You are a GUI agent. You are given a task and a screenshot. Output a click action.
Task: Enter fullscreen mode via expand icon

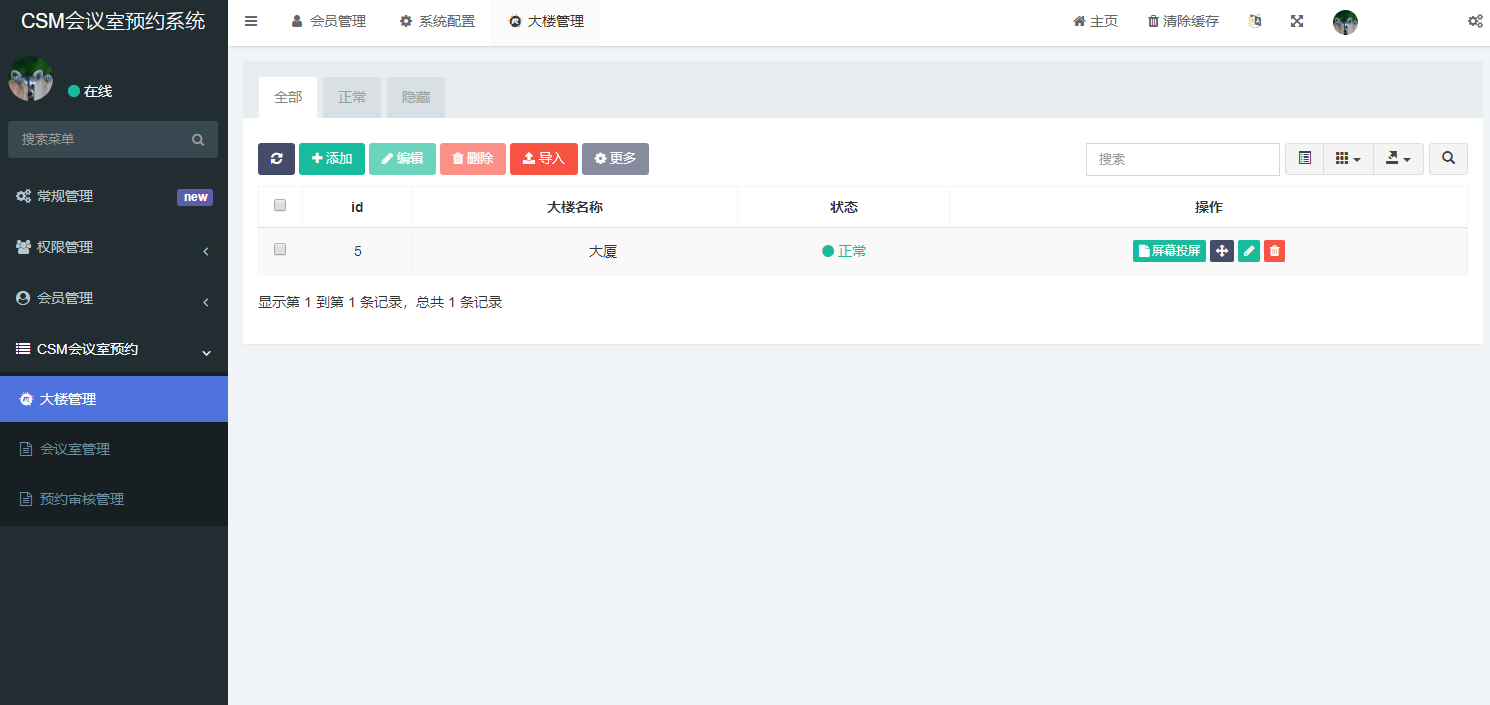1297,21
